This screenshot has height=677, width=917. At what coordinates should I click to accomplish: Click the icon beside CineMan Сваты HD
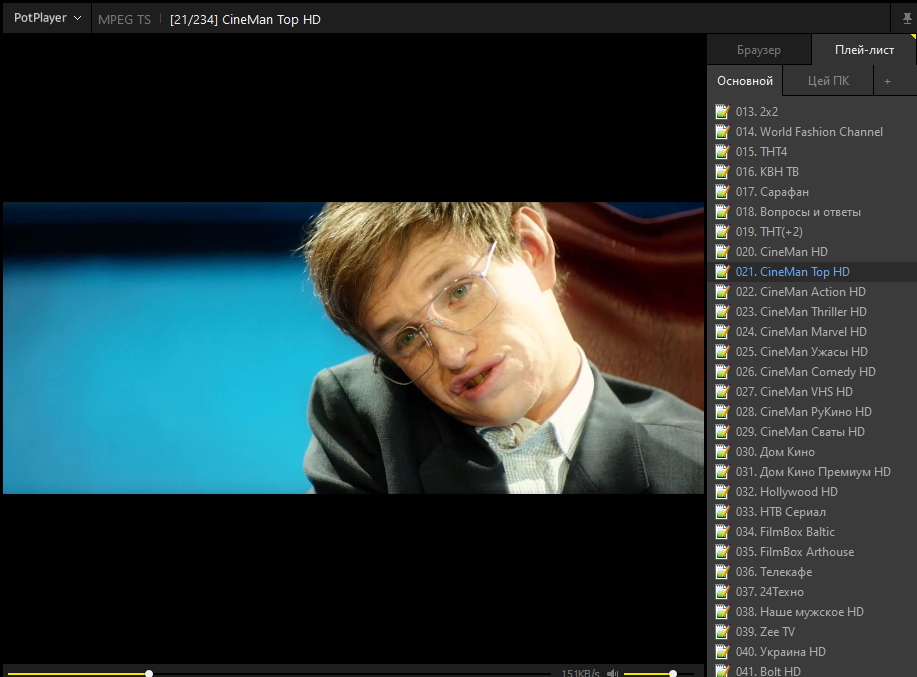(x=723, y=431)
